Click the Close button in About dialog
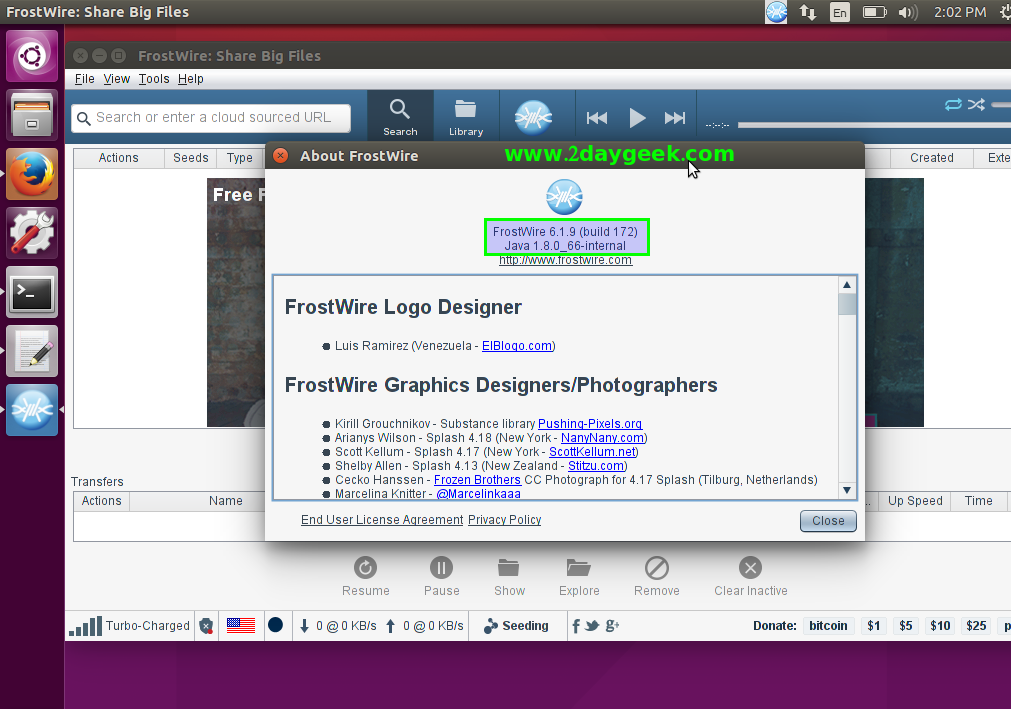The image size is (1011, 709). coord(828,521)
